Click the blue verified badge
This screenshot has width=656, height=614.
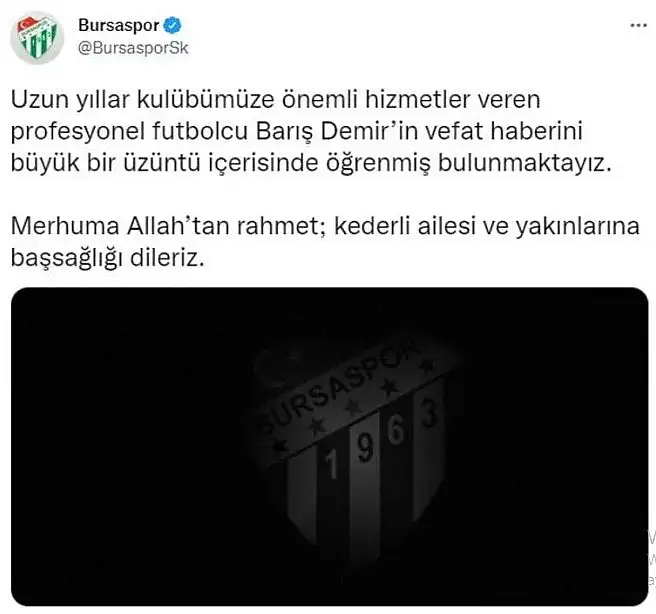tap(172, 25)
